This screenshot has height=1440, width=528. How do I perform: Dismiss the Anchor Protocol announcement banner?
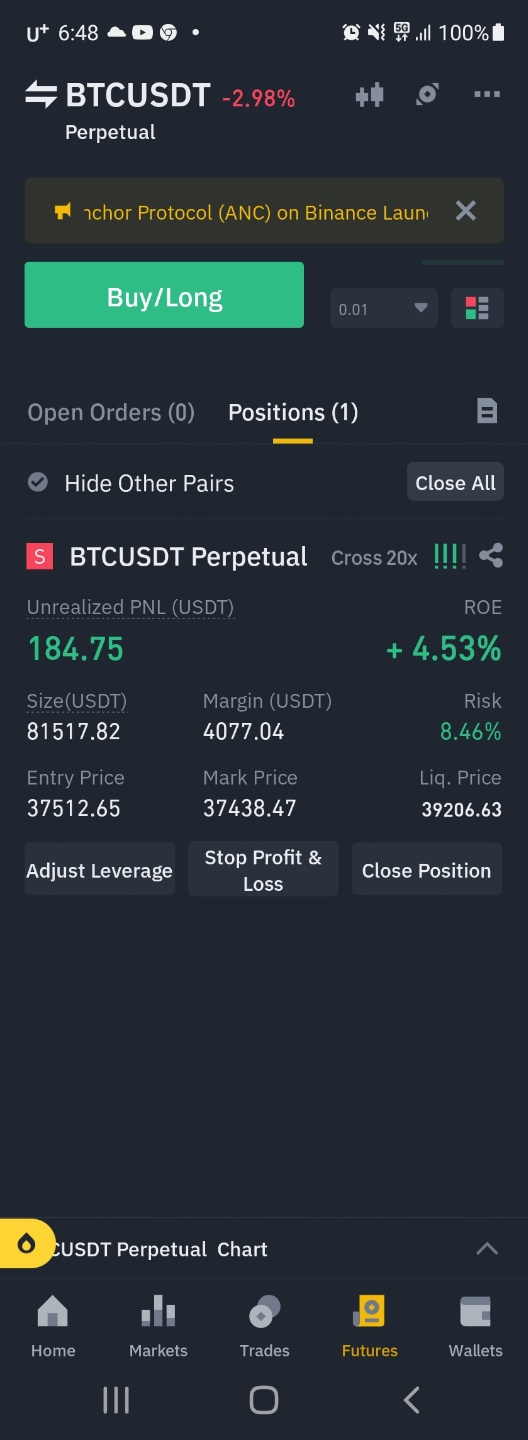tap(466, 210)
